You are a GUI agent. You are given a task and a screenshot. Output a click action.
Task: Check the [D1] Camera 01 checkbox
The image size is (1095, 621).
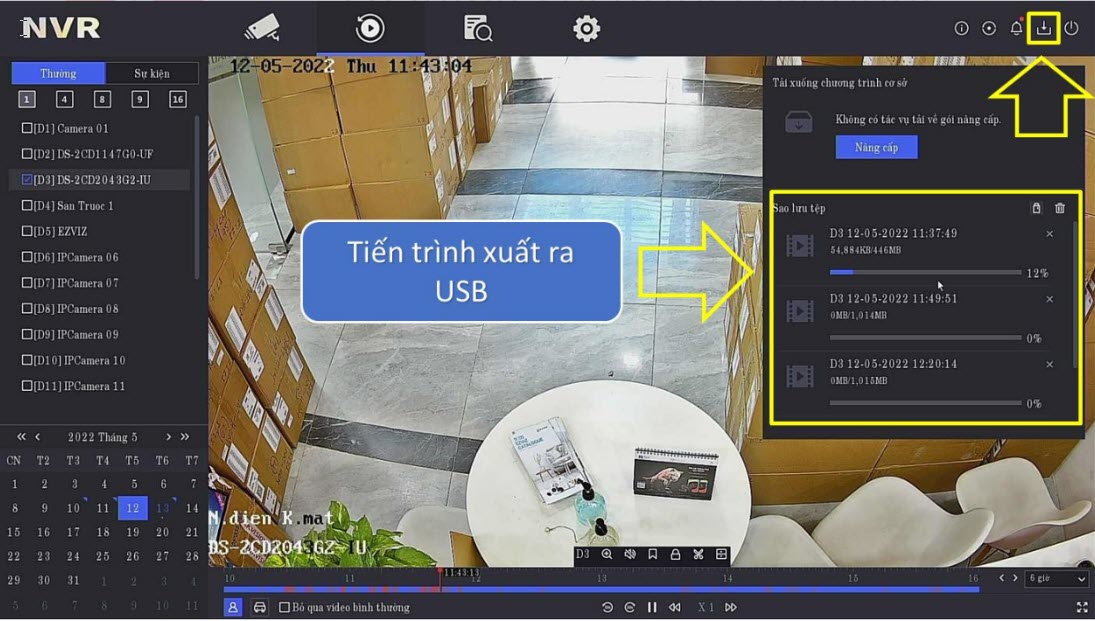pyautogui.click(x=27, y=128)
